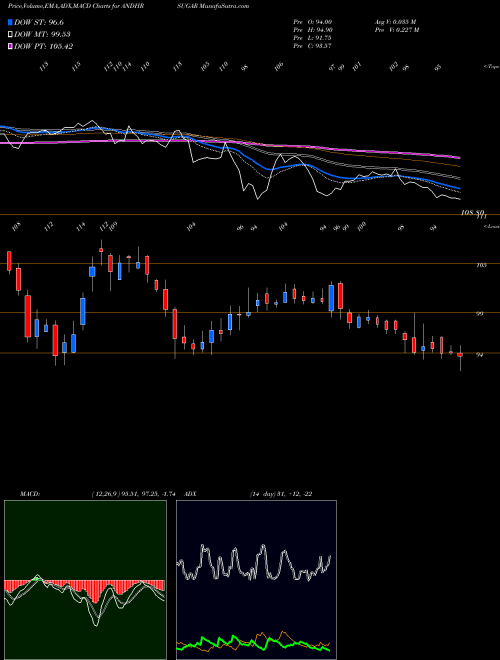Open the MACD indicator chart panel
This screenshot has height=660, width=500.
[x=85, y=580]
